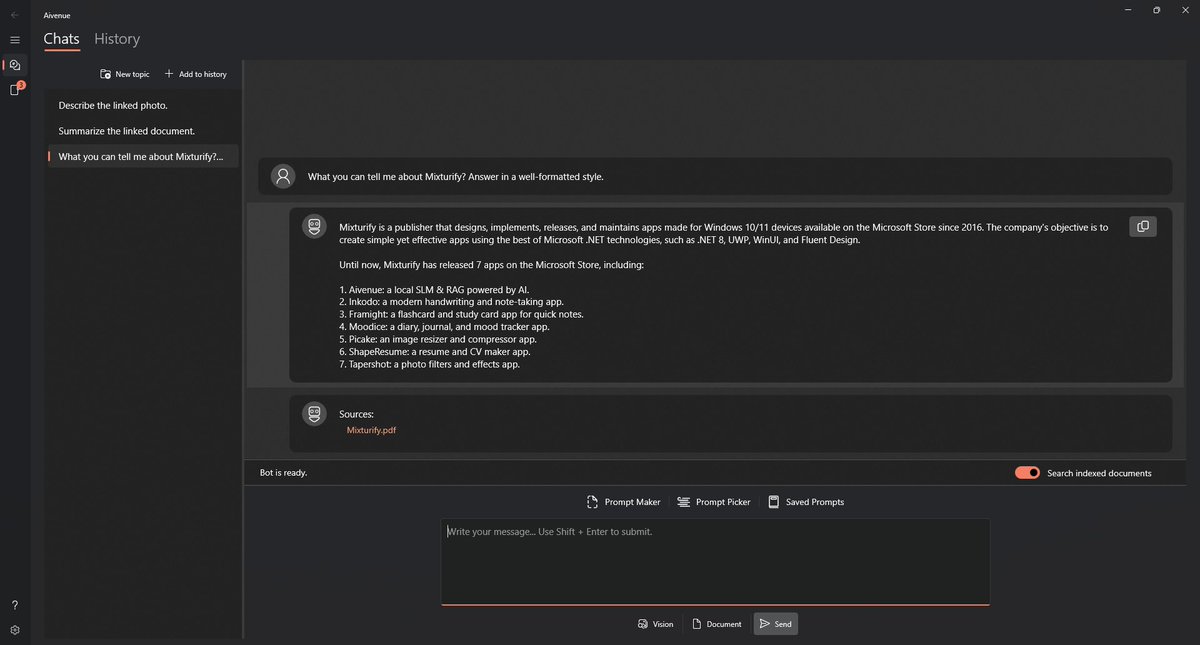This screenshot has width=1200, height=645.
Task: Click the 'Until now, Mixturify has released' sentence
Action: click(491, 265)
